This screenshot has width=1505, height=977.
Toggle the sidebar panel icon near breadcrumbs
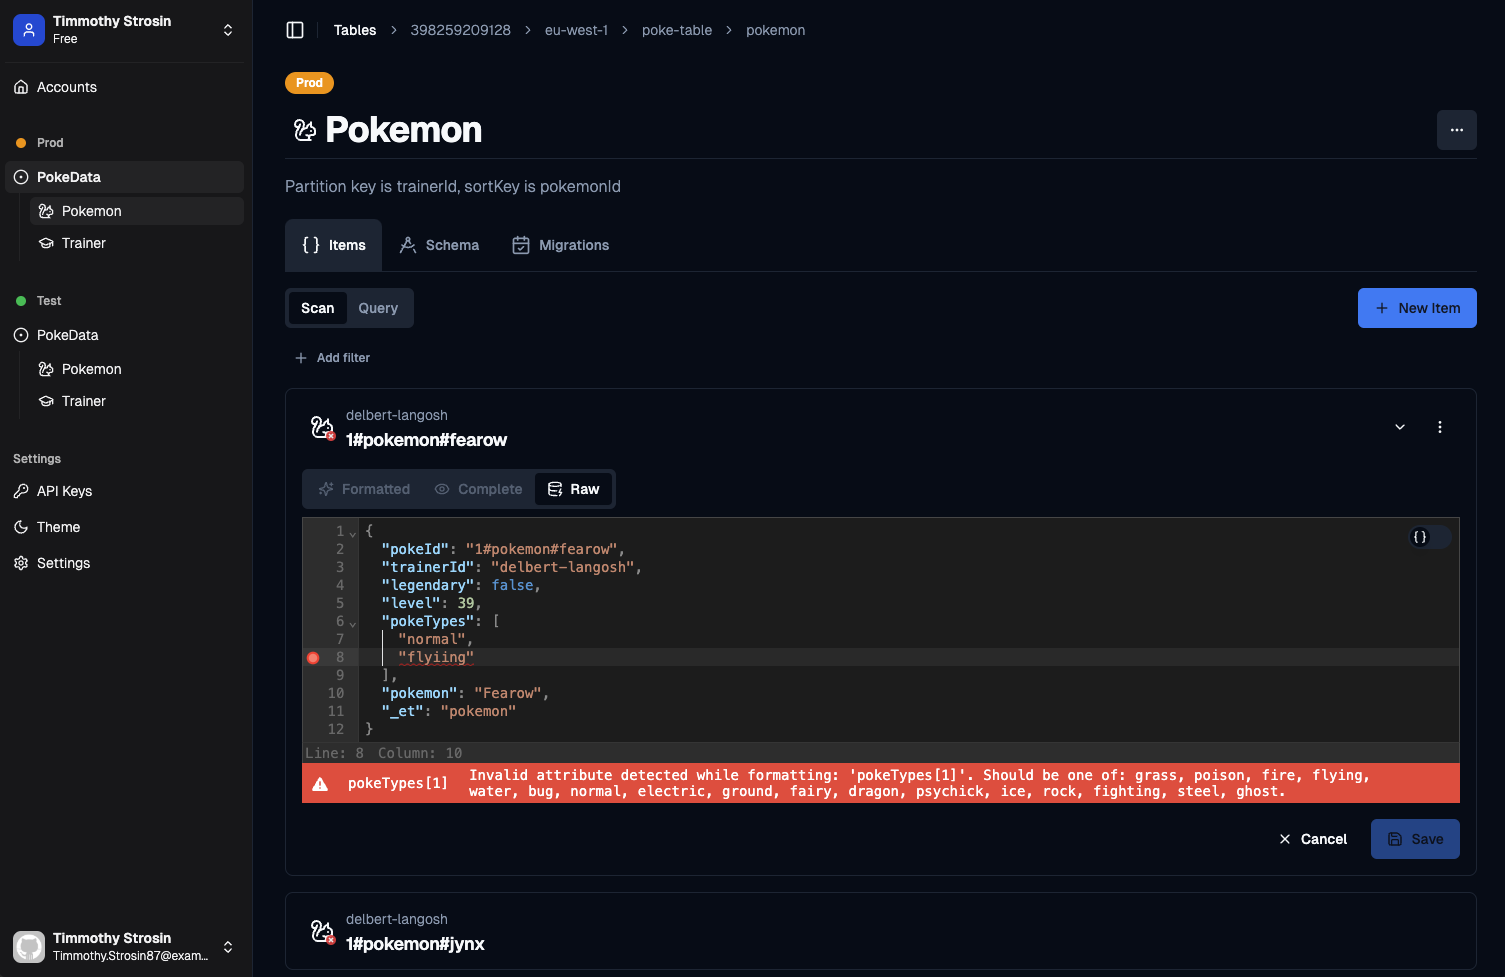[x=295, y=30]
